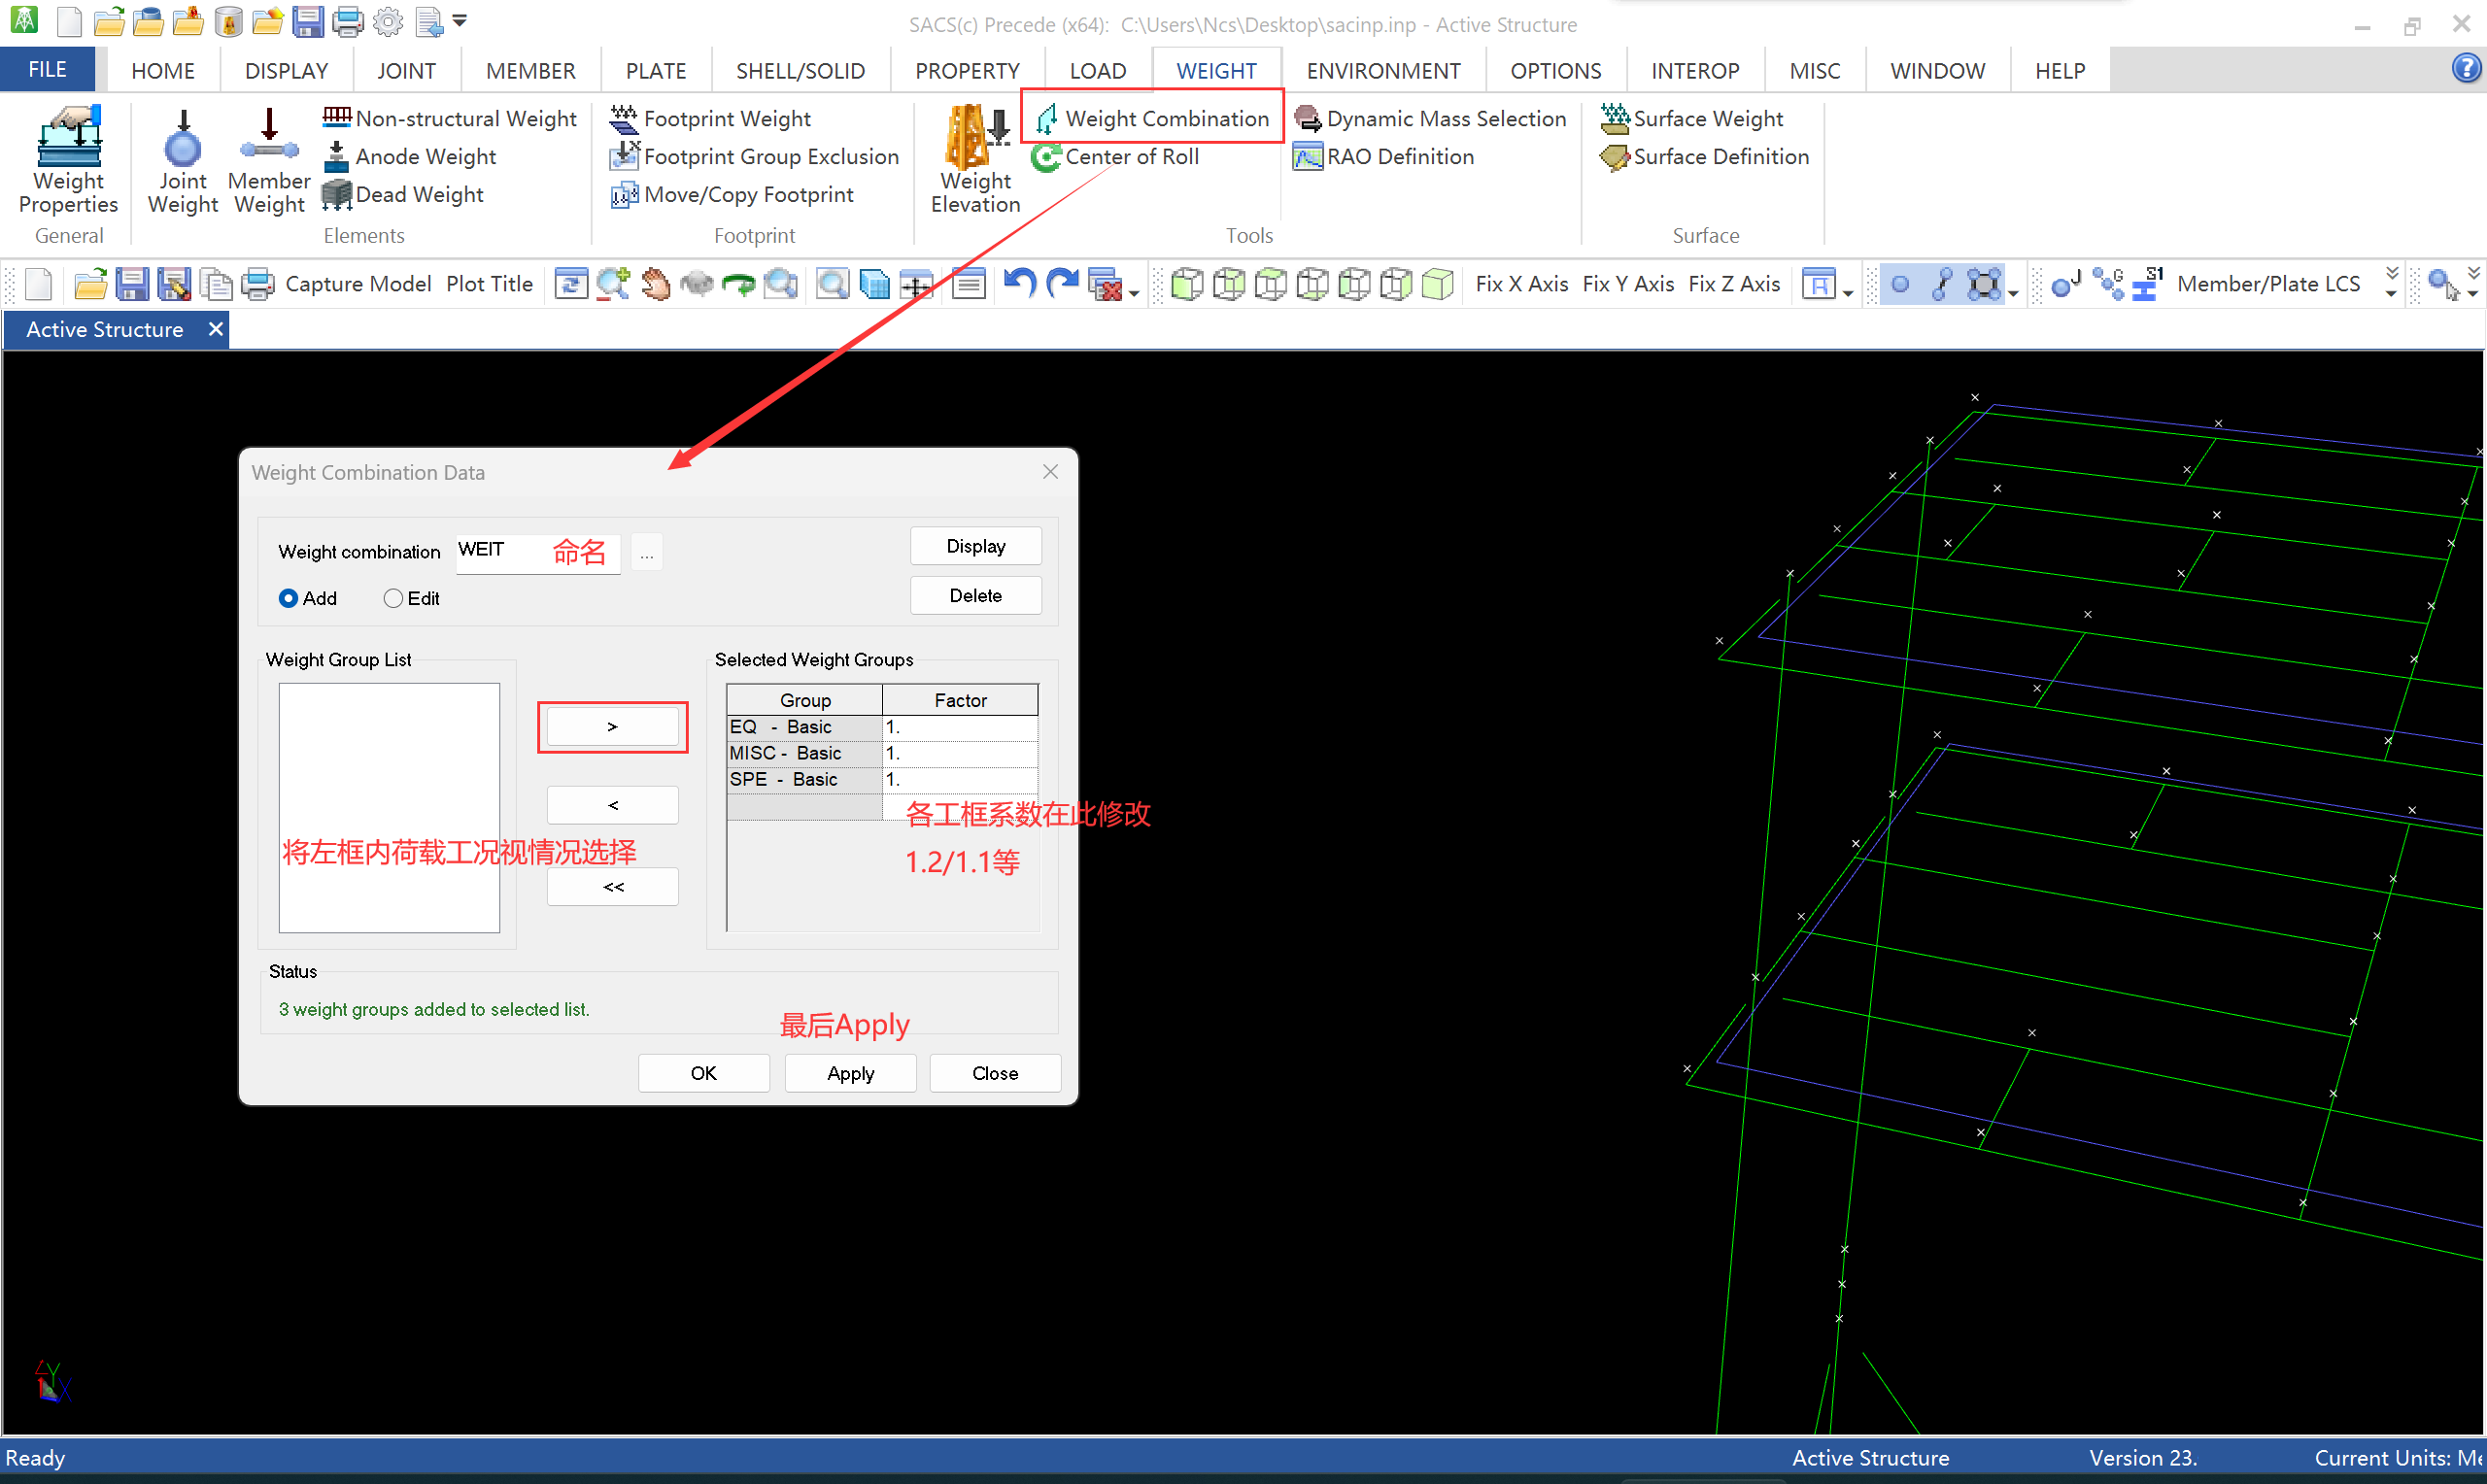Click the Apply button in the dialog
Viewport: 2487px width, 1484px height.
tap(850, 1073)
